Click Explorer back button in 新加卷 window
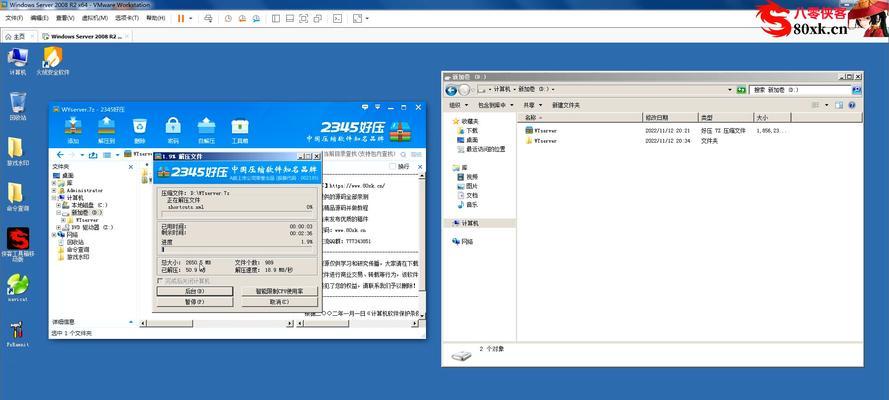 click(x=451, y=90)
